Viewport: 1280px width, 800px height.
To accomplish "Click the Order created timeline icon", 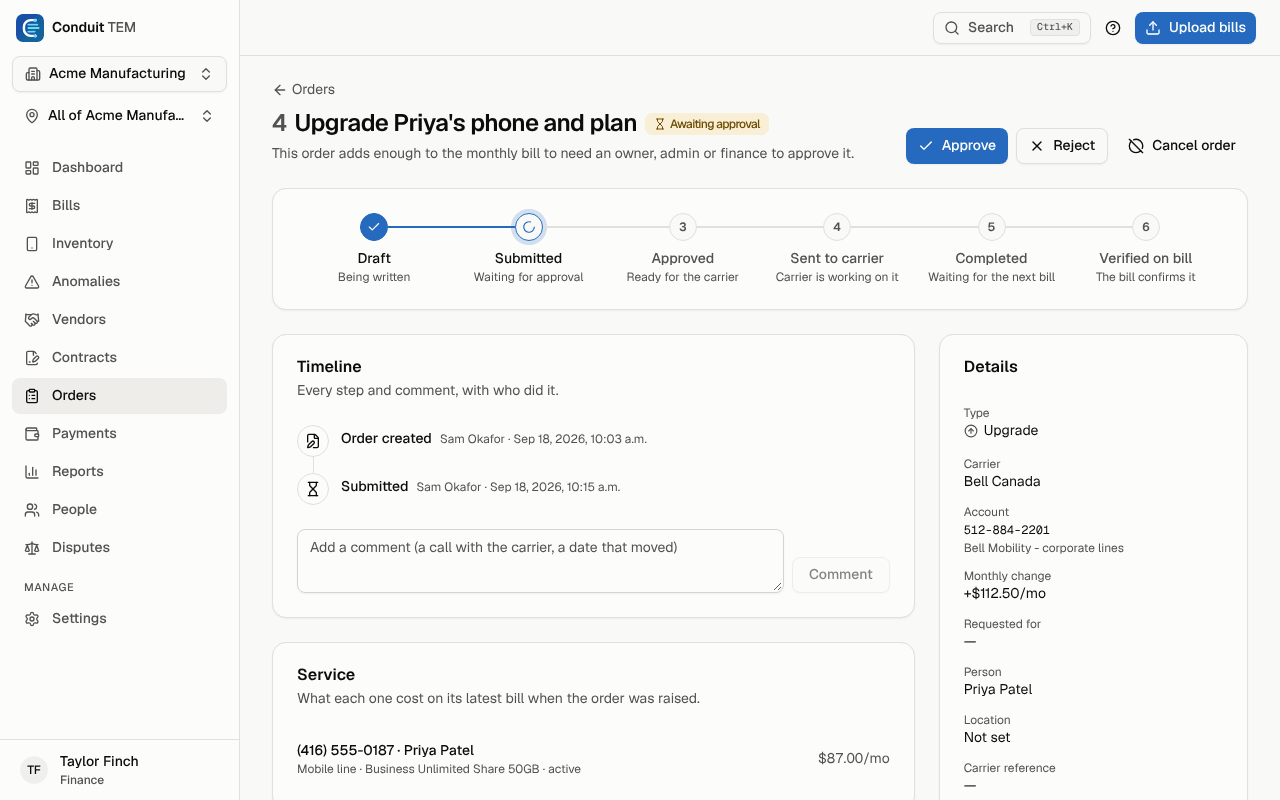I will (313, 441).
